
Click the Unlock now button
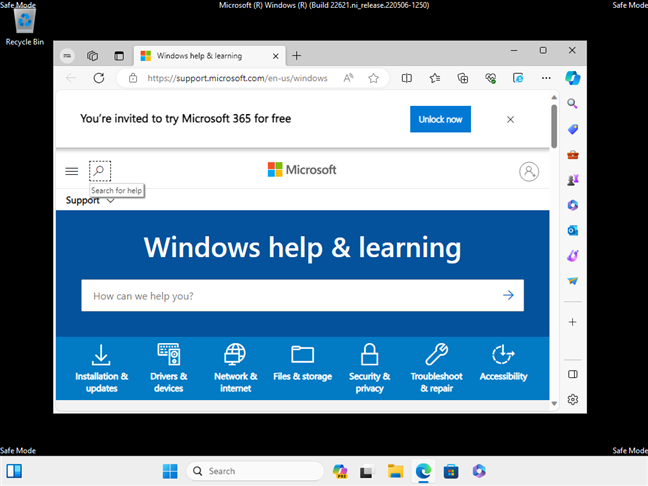[440, 119]
